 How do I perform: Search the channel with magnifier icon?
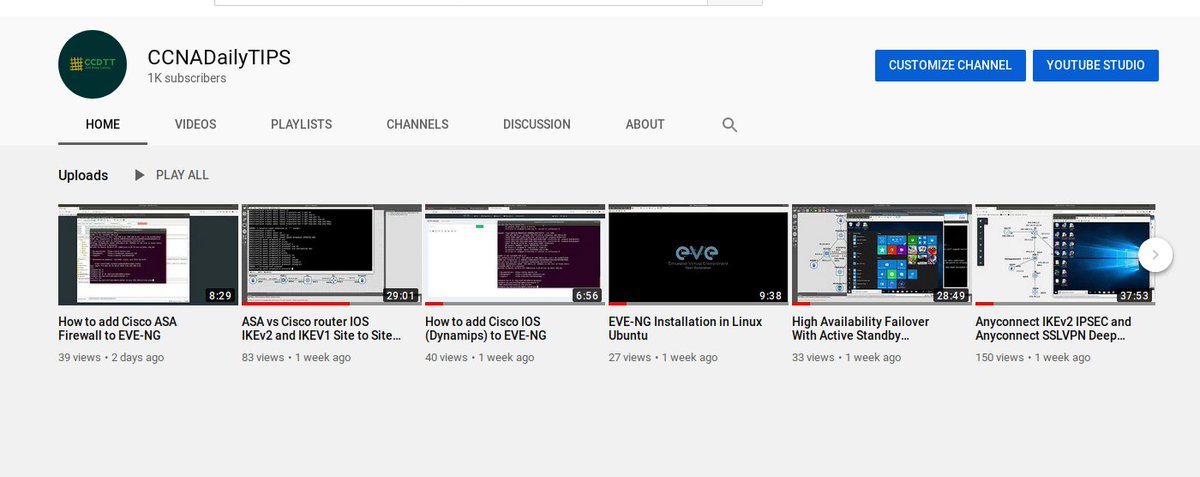click(x=729, y=125)
